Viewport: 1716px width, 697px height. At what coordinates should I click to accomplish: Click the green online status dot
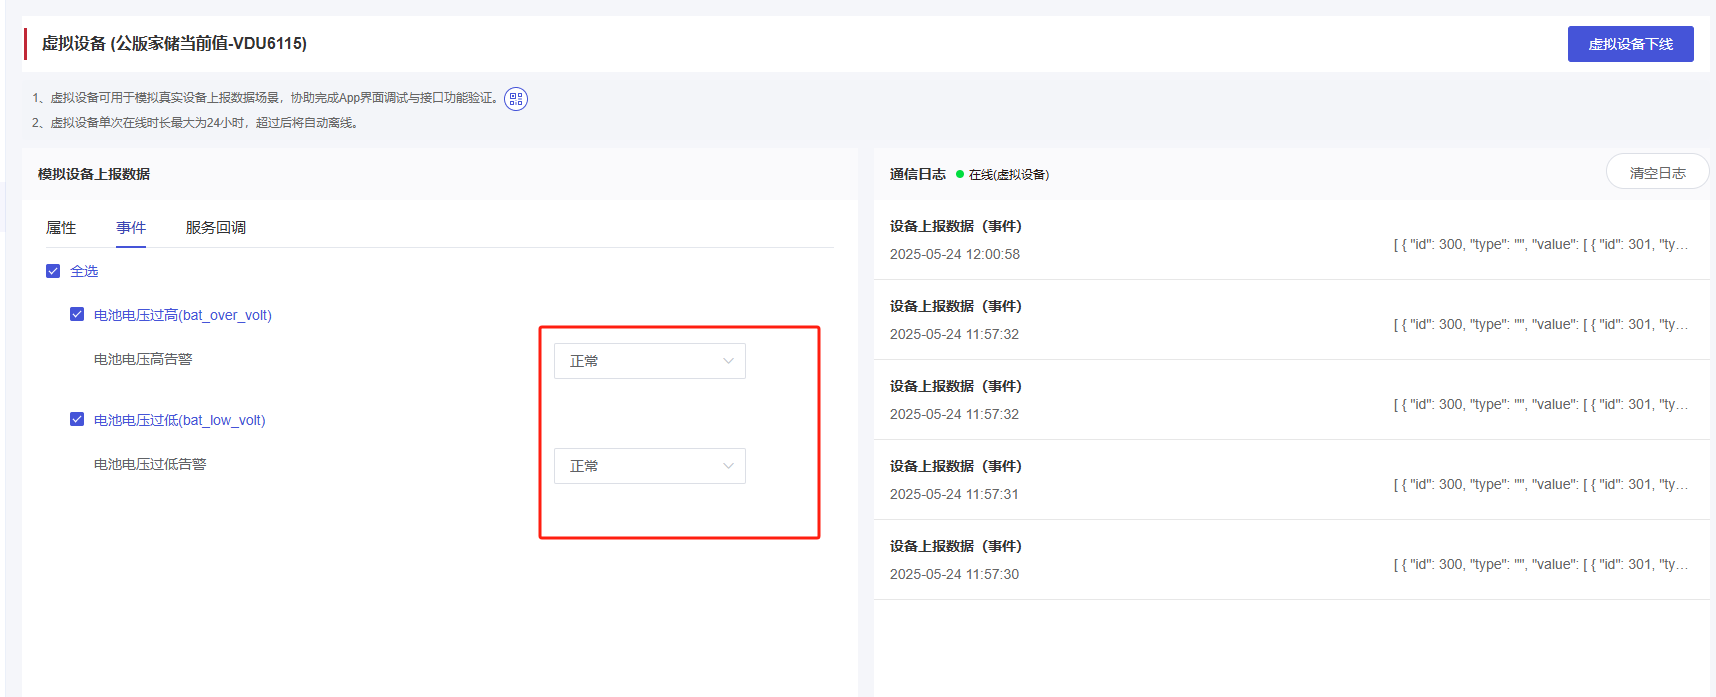pos(960,174)
